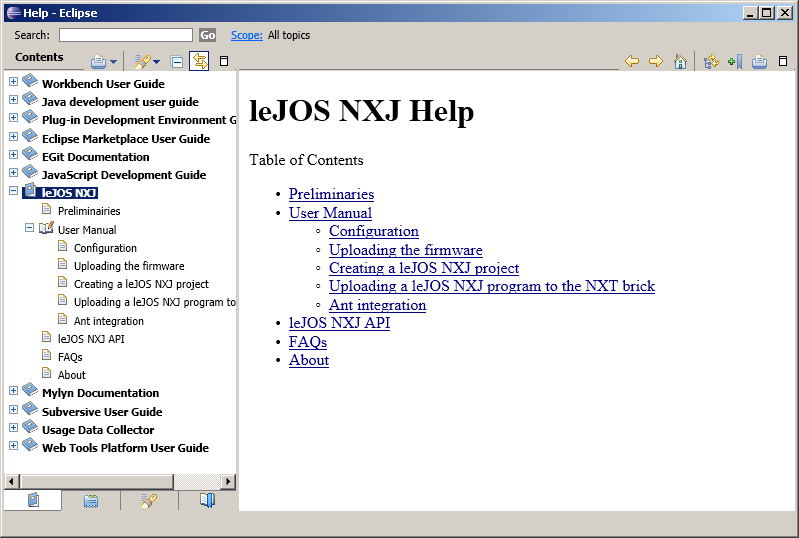Select Mylyn Documentation tree item
This screenshot has height=538, width=799.
click(100, 393)
